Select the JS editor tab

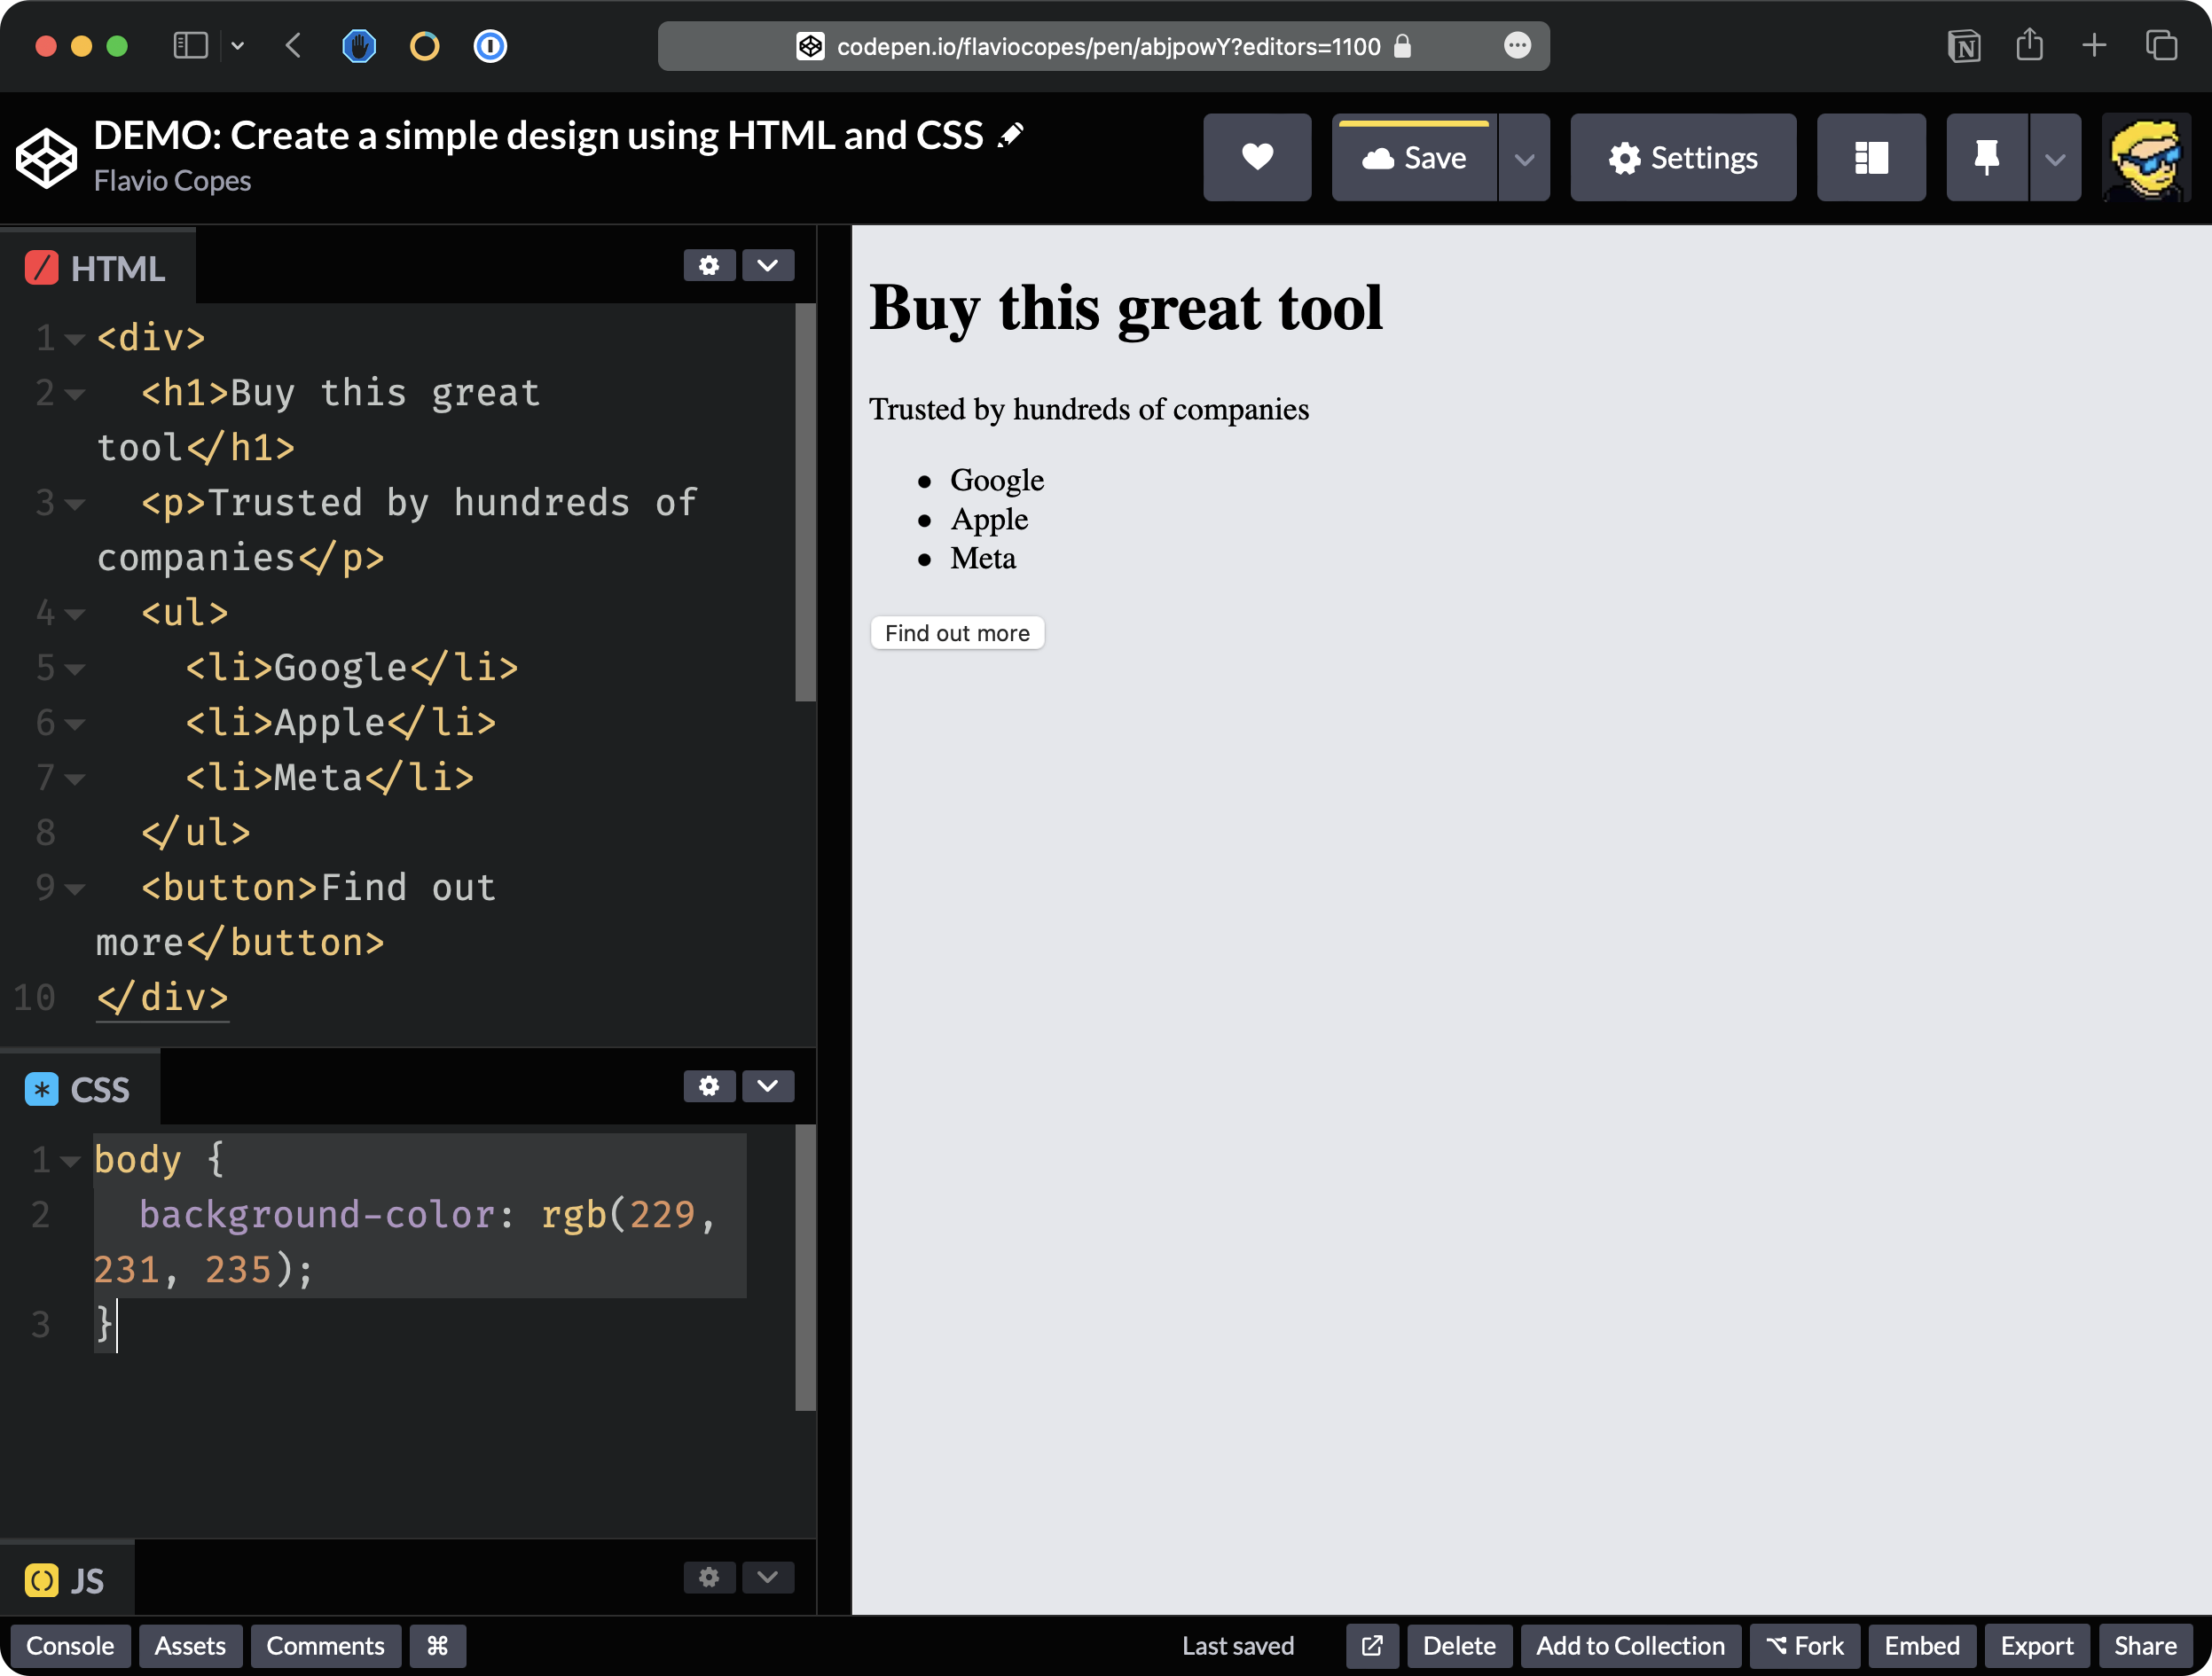click(66, 1581)
